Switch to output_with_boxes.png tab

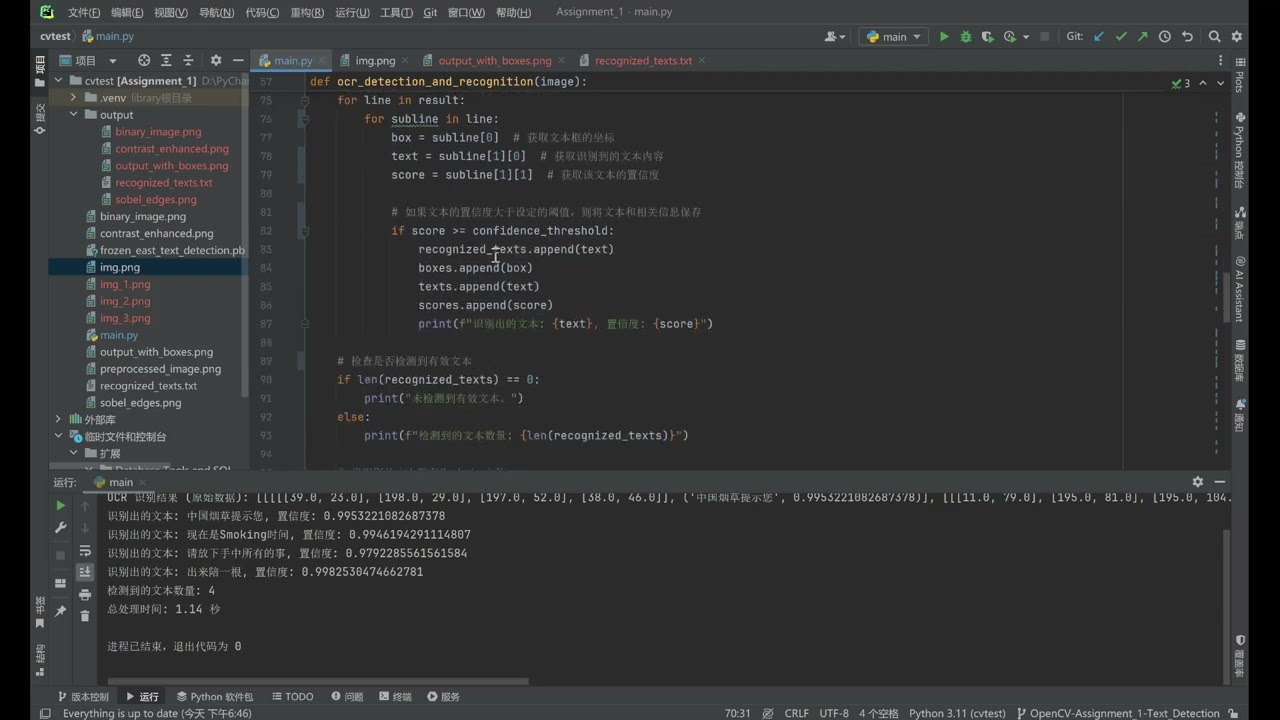(494, 60)
